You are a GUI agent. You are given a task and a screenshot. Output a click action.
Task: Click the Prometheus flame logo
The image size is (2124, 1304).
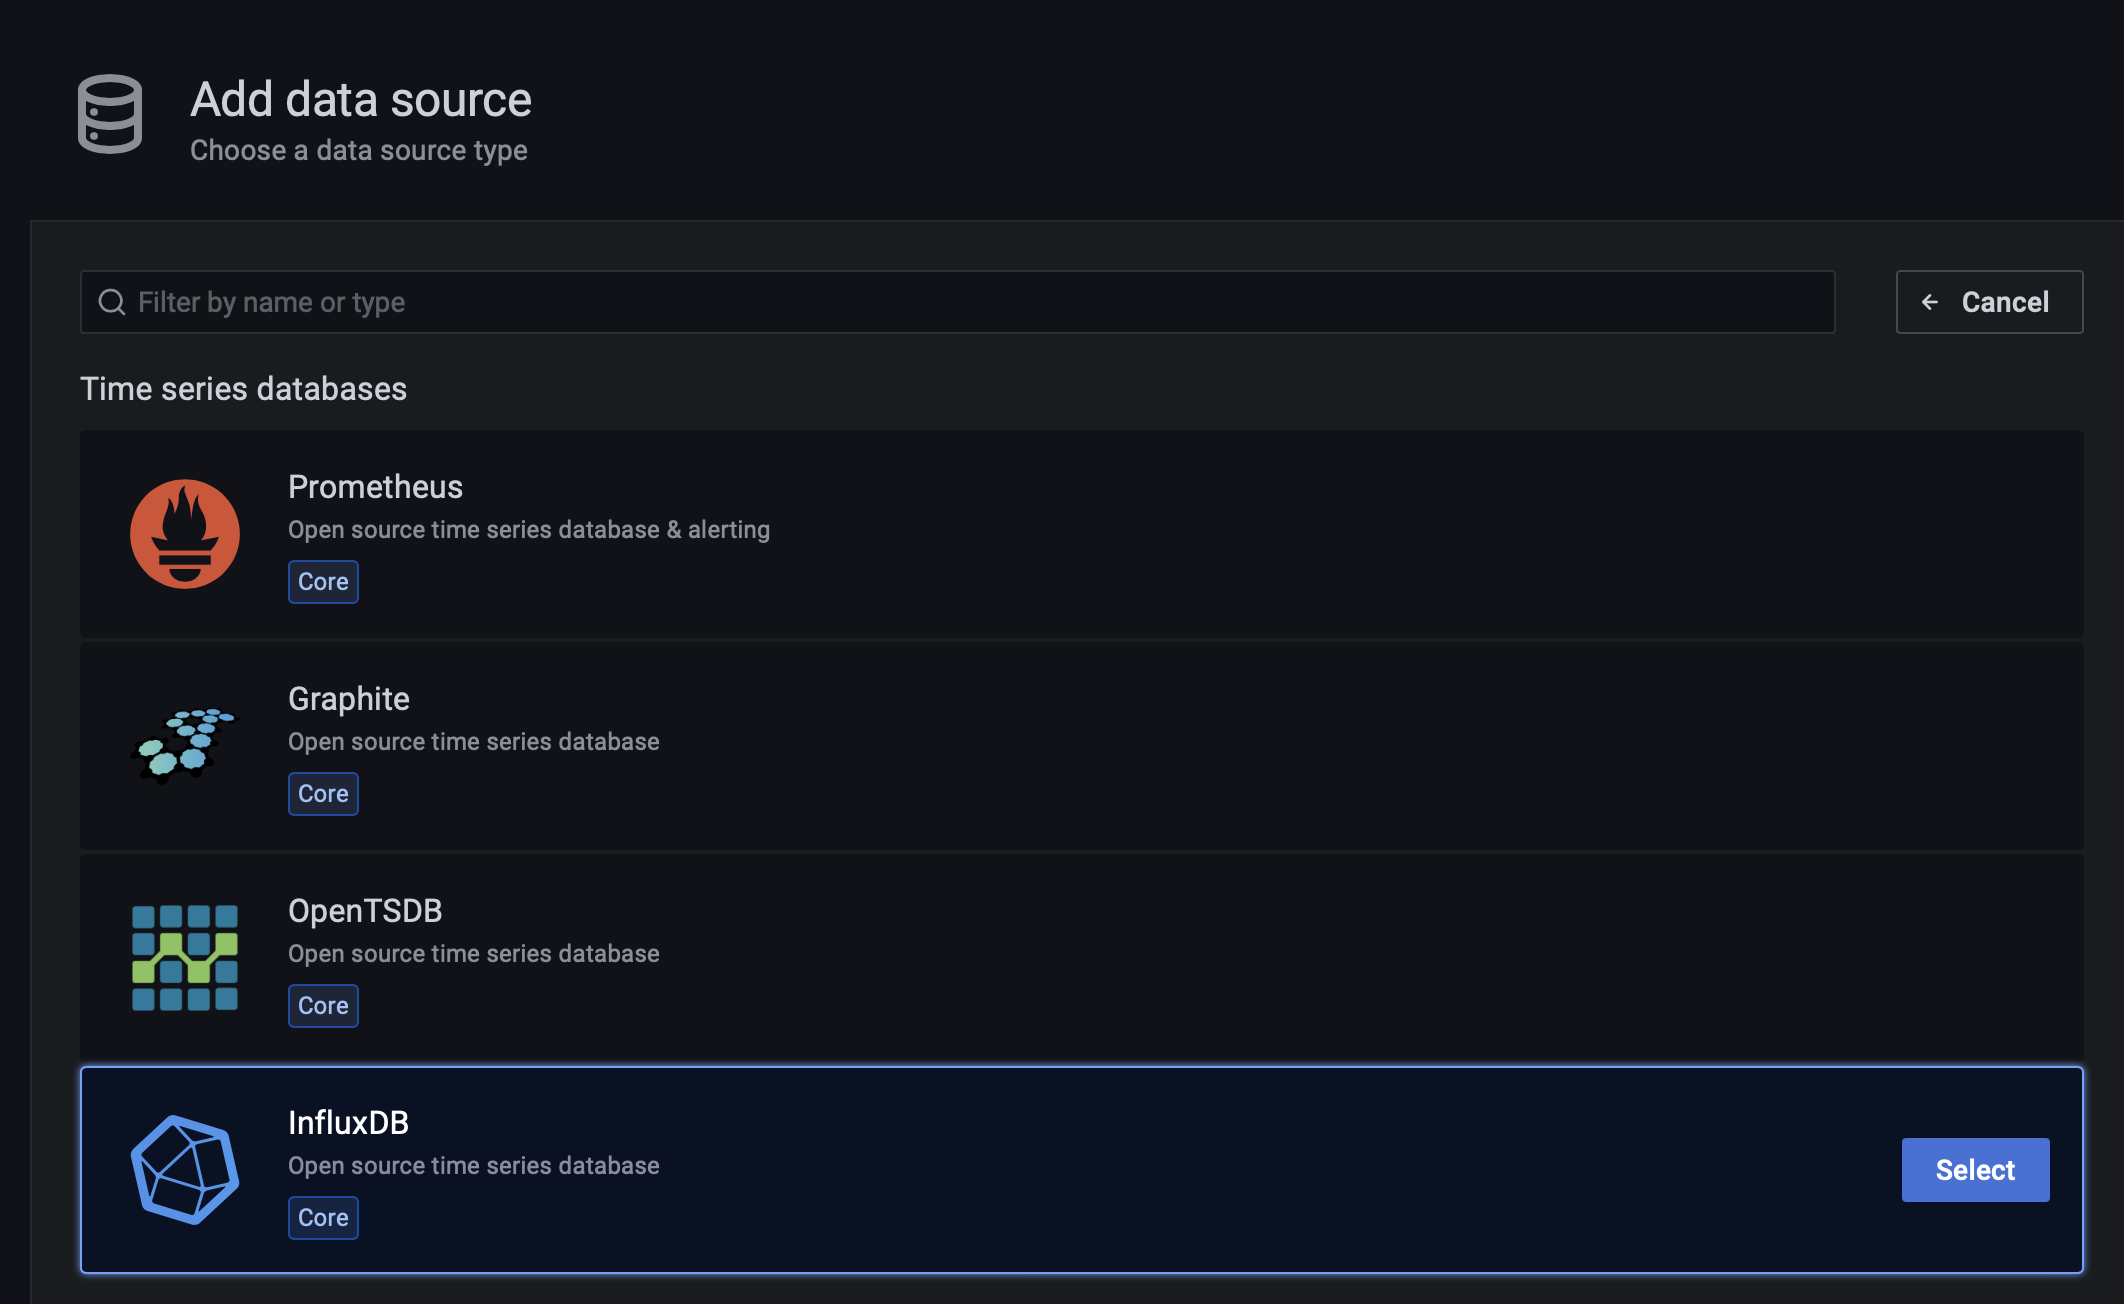point(185,534)
